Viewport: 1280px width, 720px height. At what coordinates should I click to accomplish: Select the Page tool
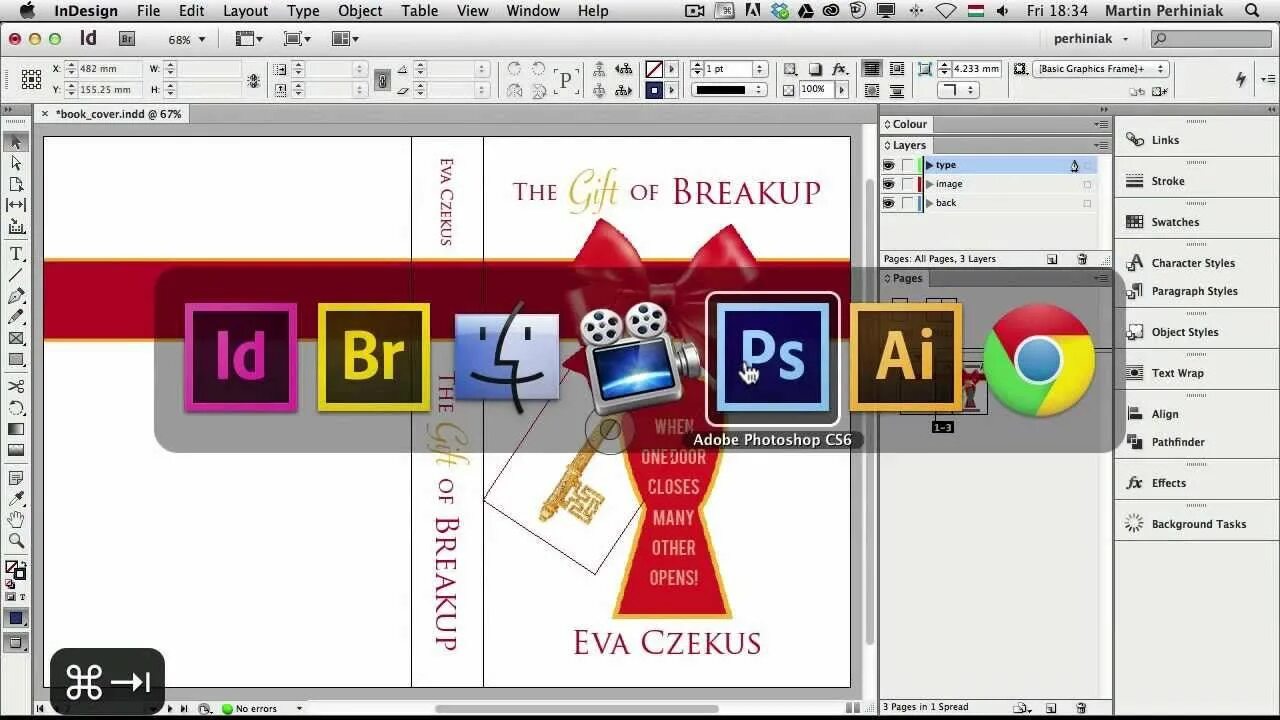click(x=16, y=184)
